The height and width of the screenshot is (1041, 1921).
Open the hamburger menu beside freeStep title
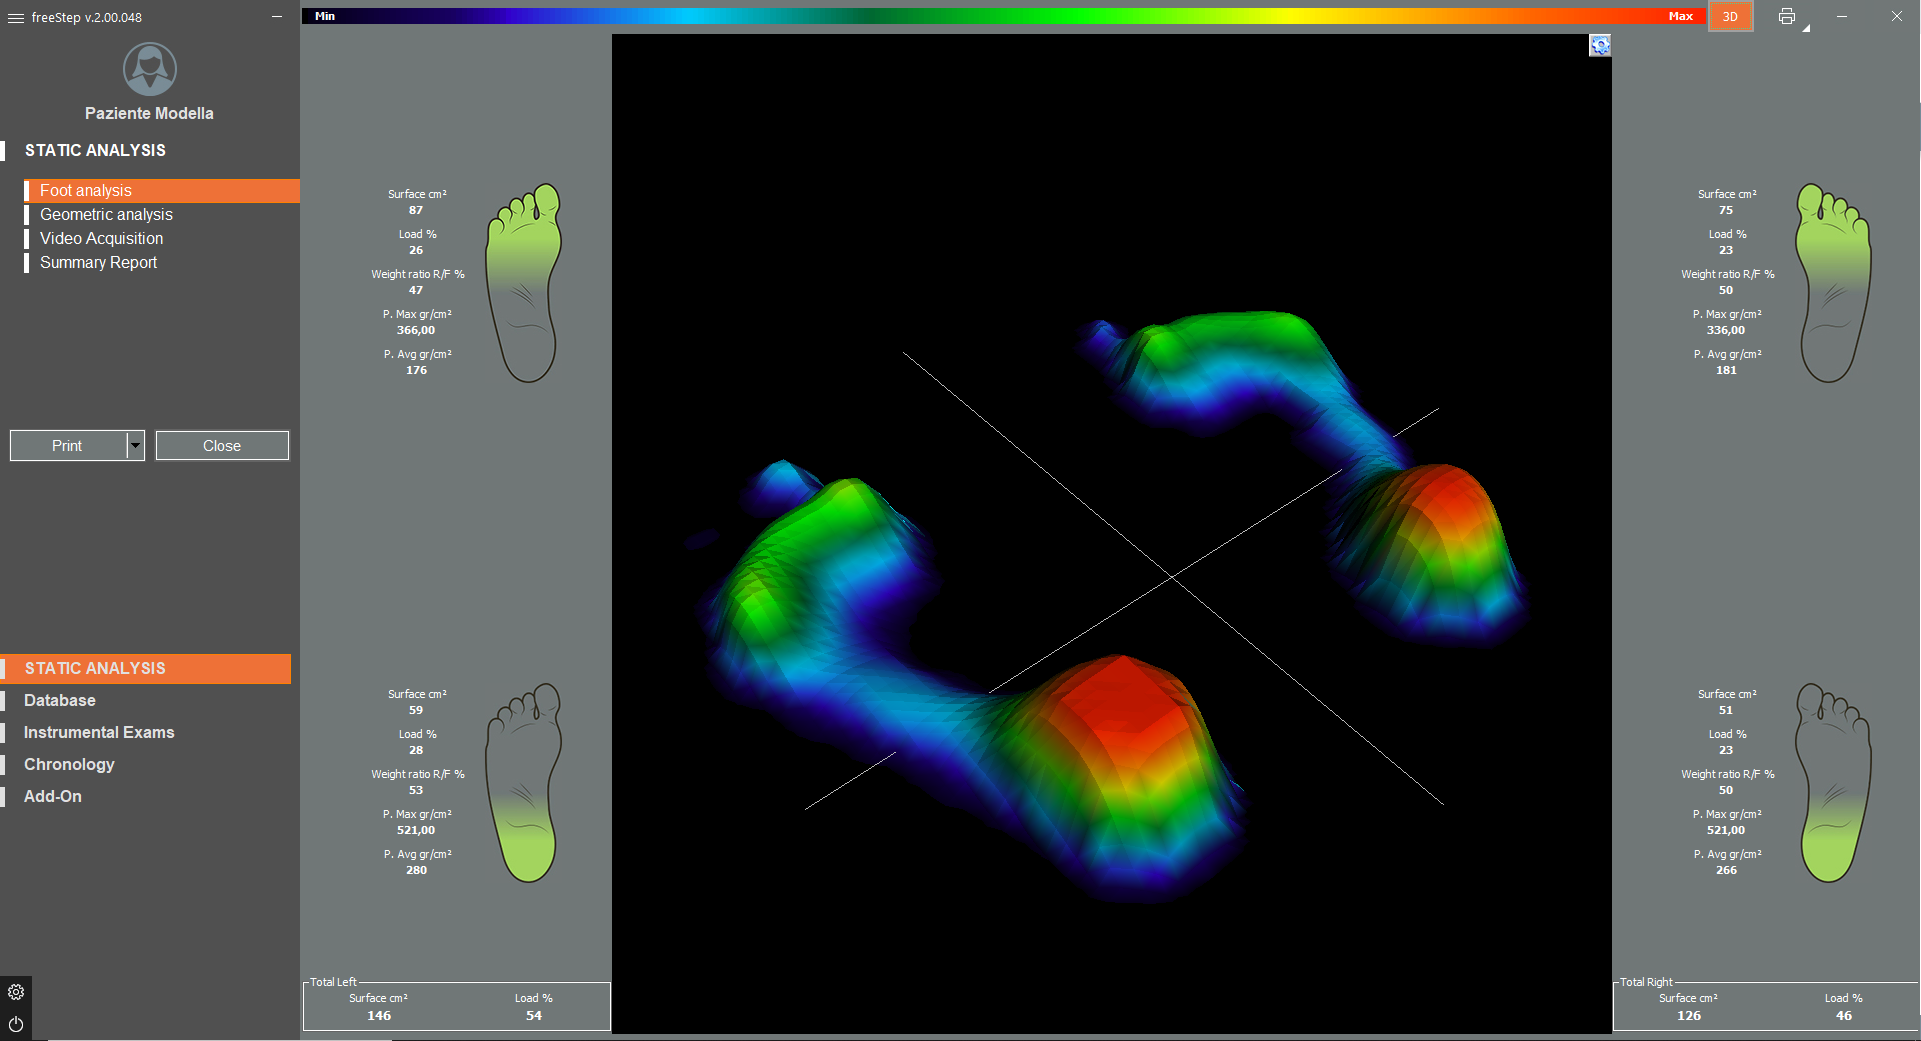tap(15, 18)
